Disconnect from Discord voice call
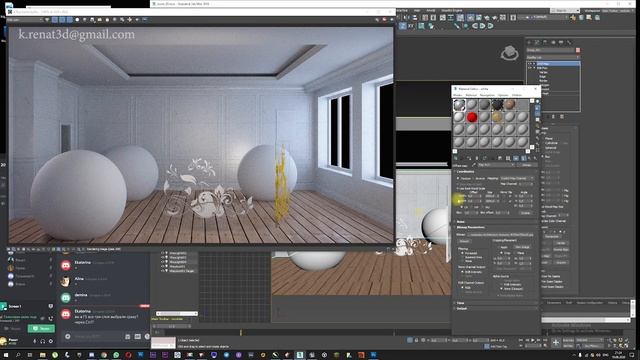 pos(51,318)
